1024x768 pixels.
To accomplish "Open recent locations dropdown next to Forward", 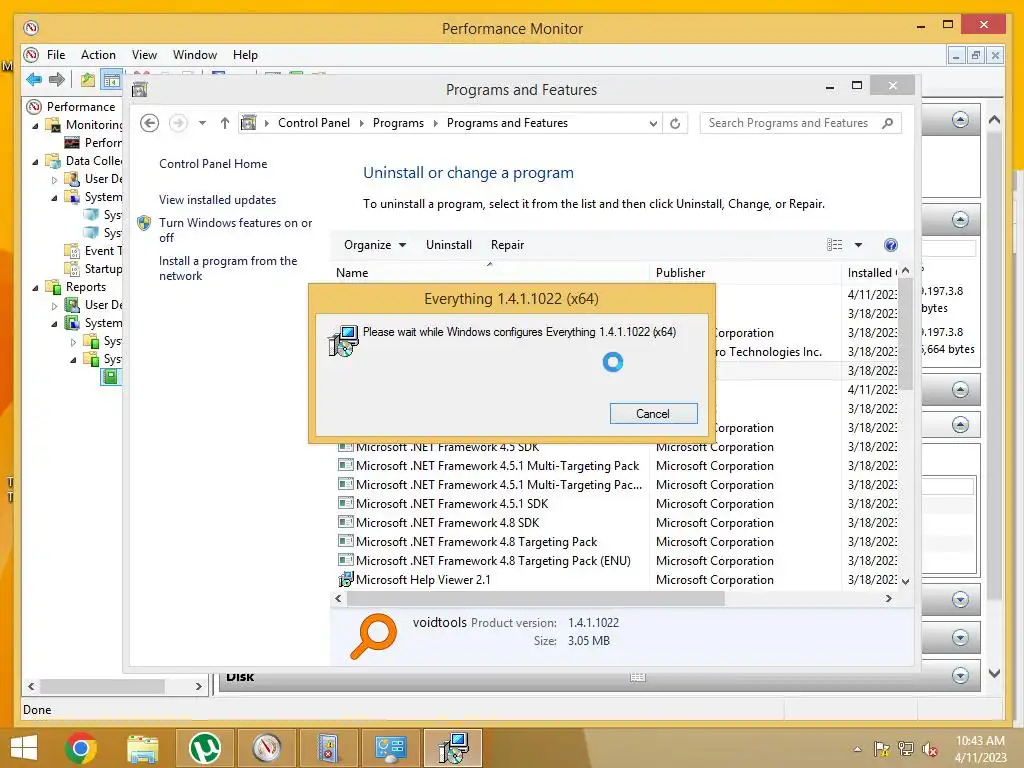I will tap(202, 123).
